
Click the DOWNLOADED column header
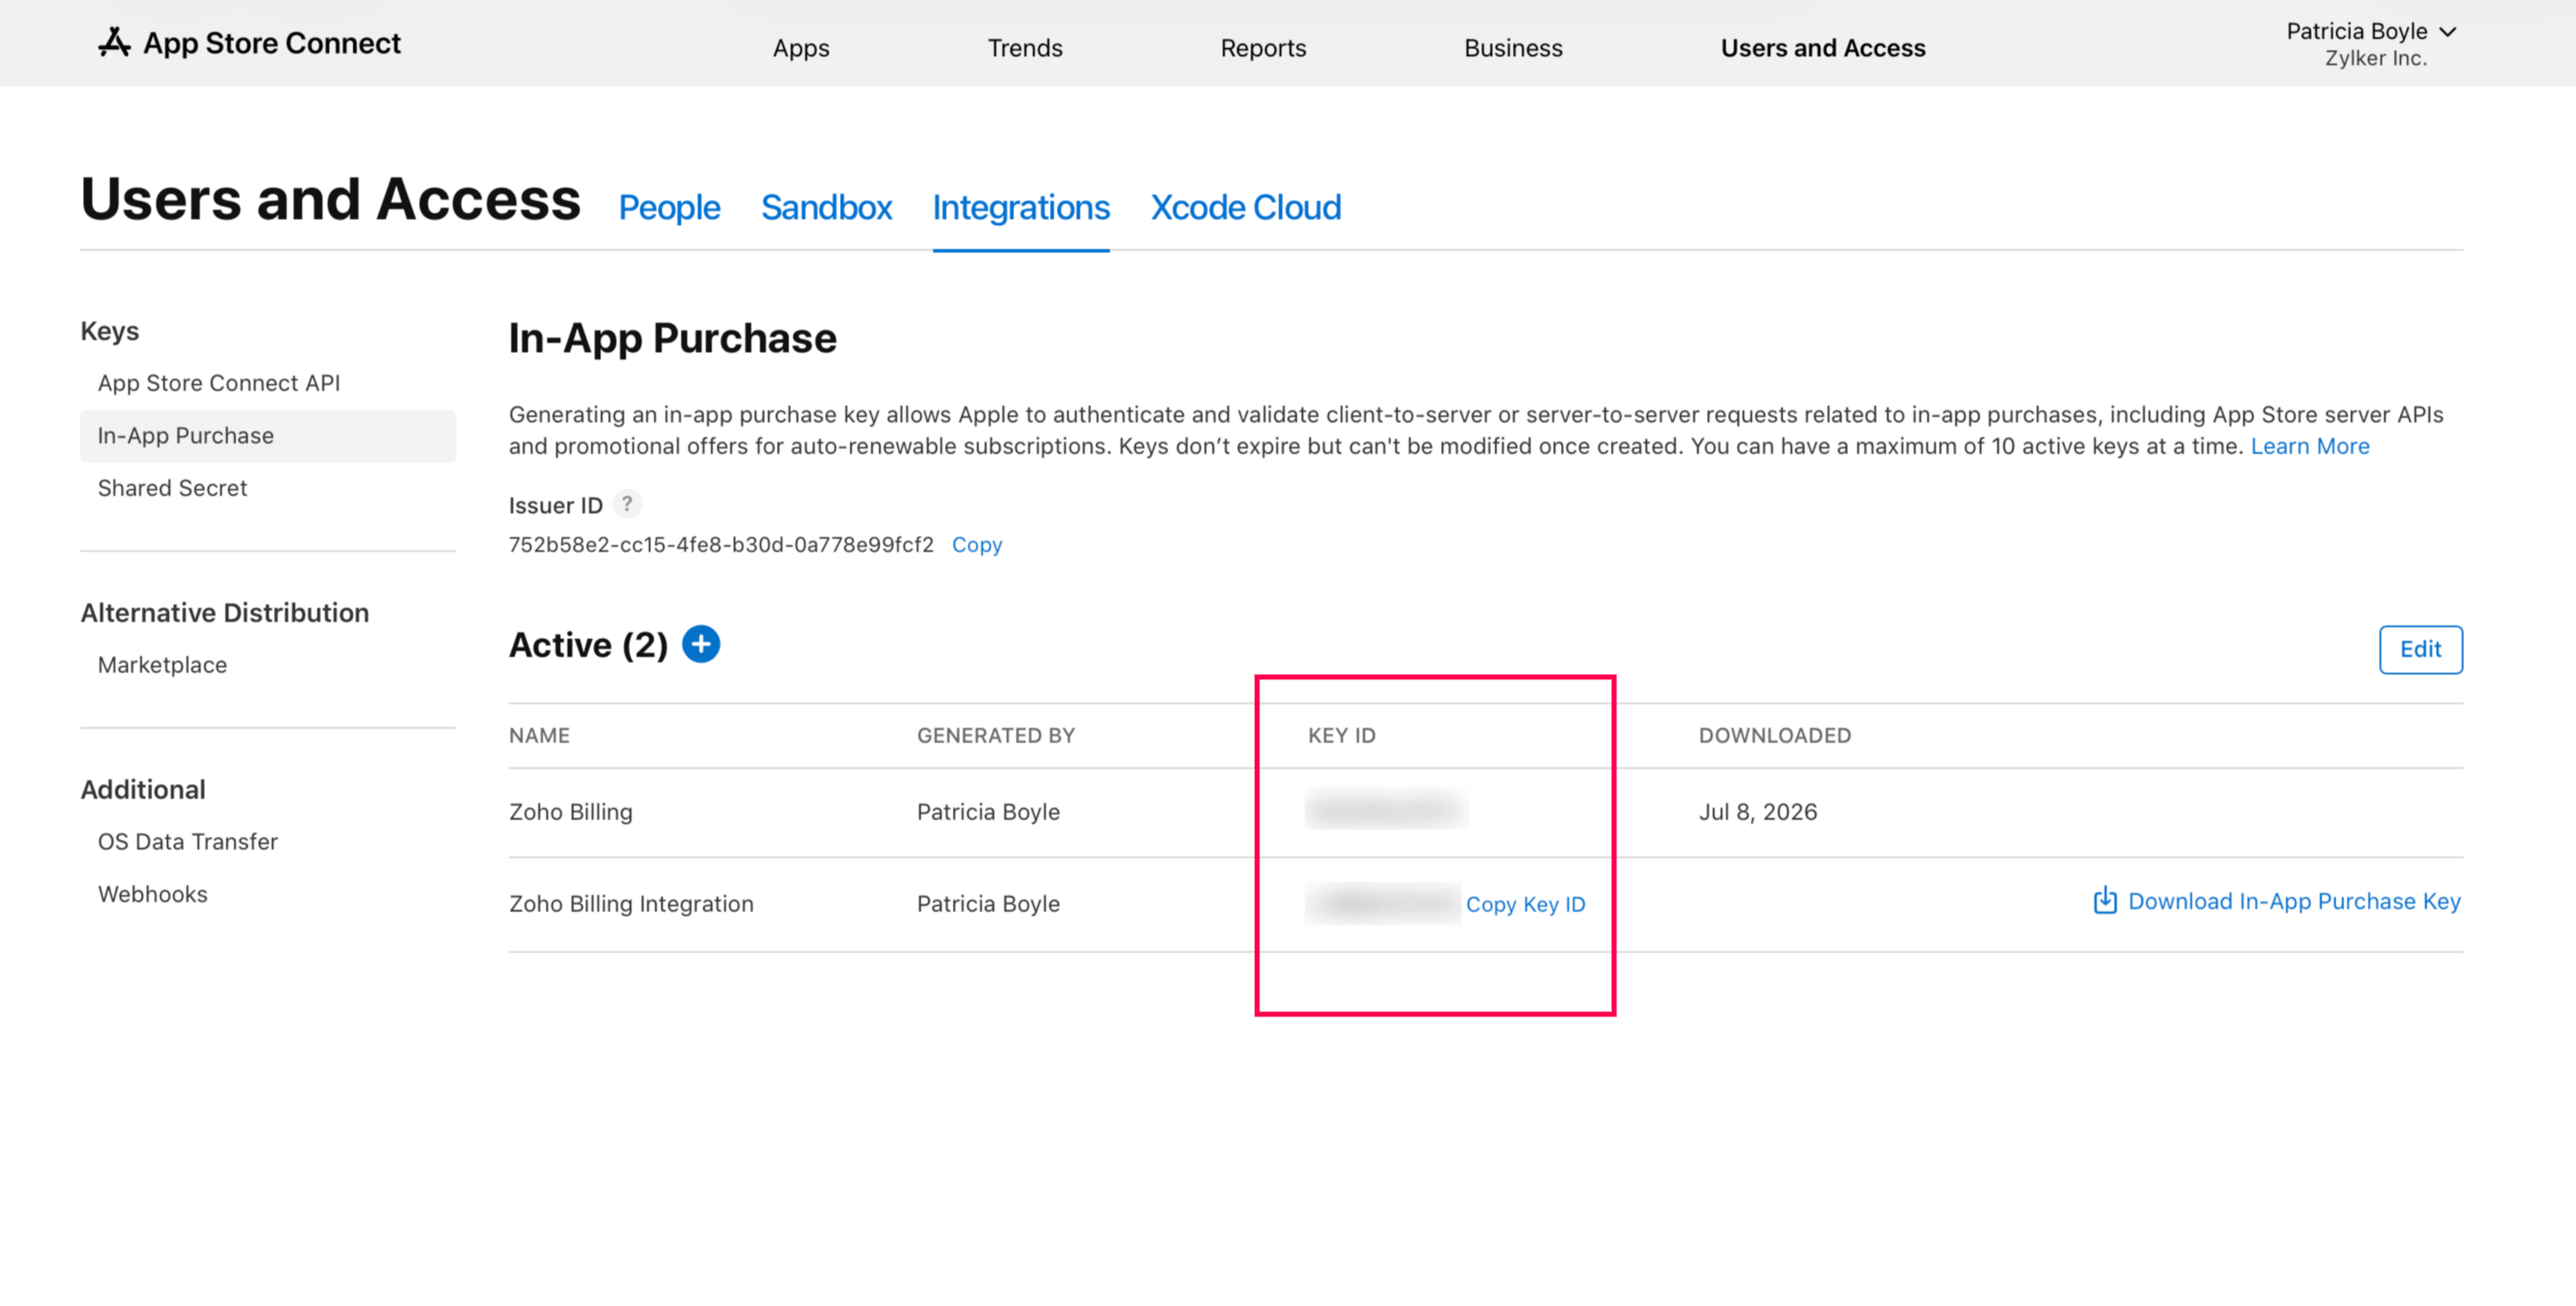(1775, 736)
